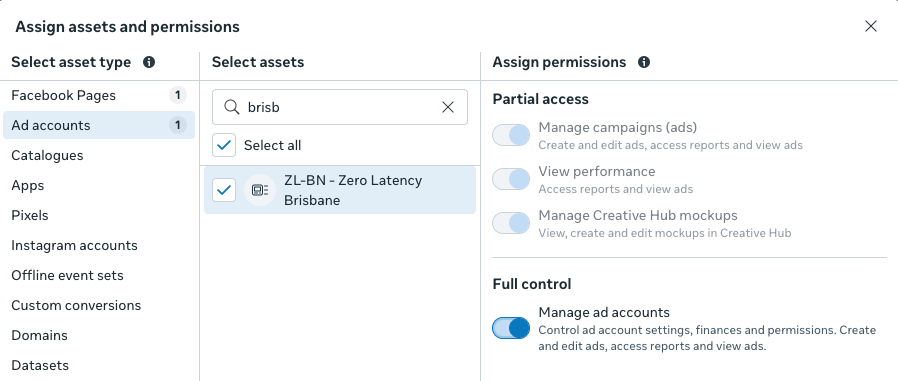
Task: Click the Partial access heading
Action: coord(540,99)
